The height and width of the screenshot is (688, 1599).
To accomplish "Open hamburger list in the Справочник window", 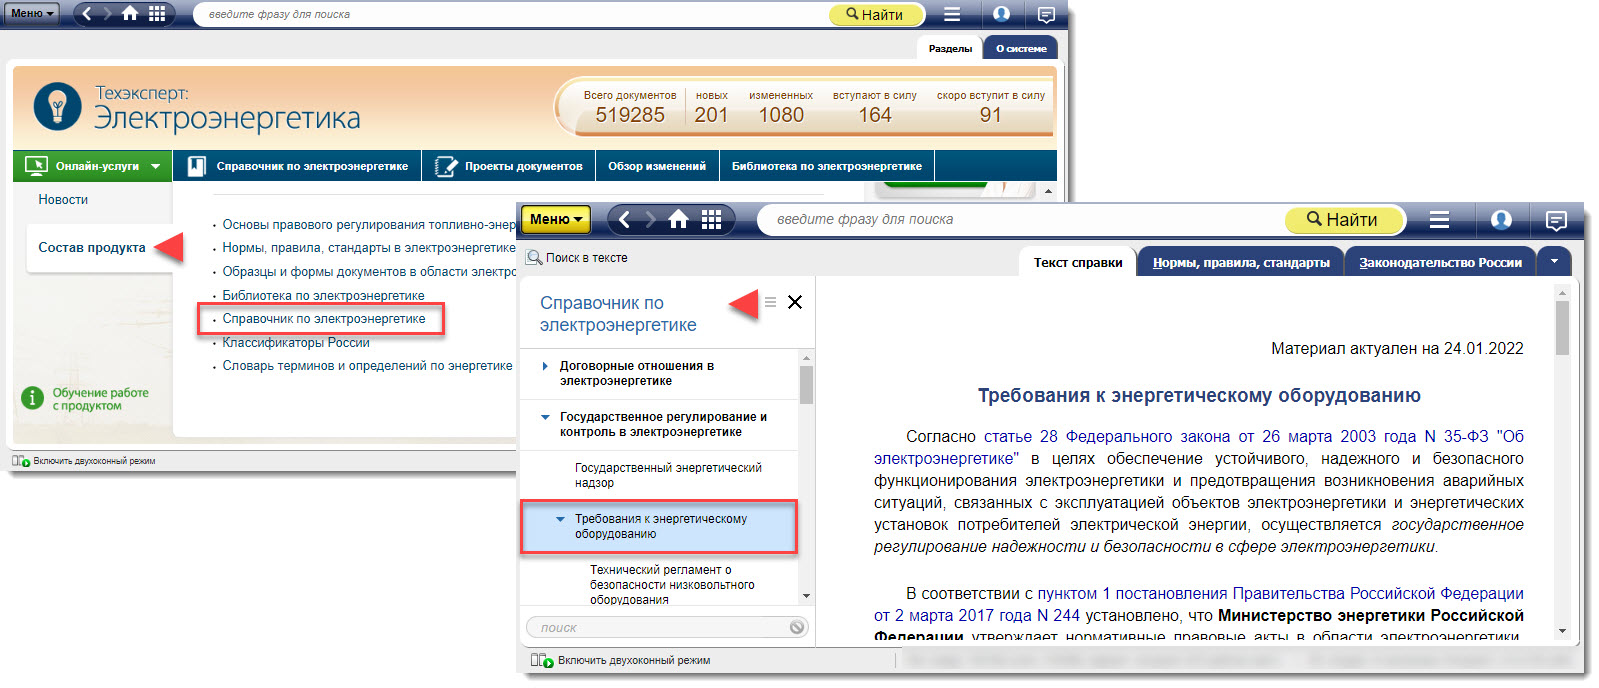I will tap(1439, 219).
